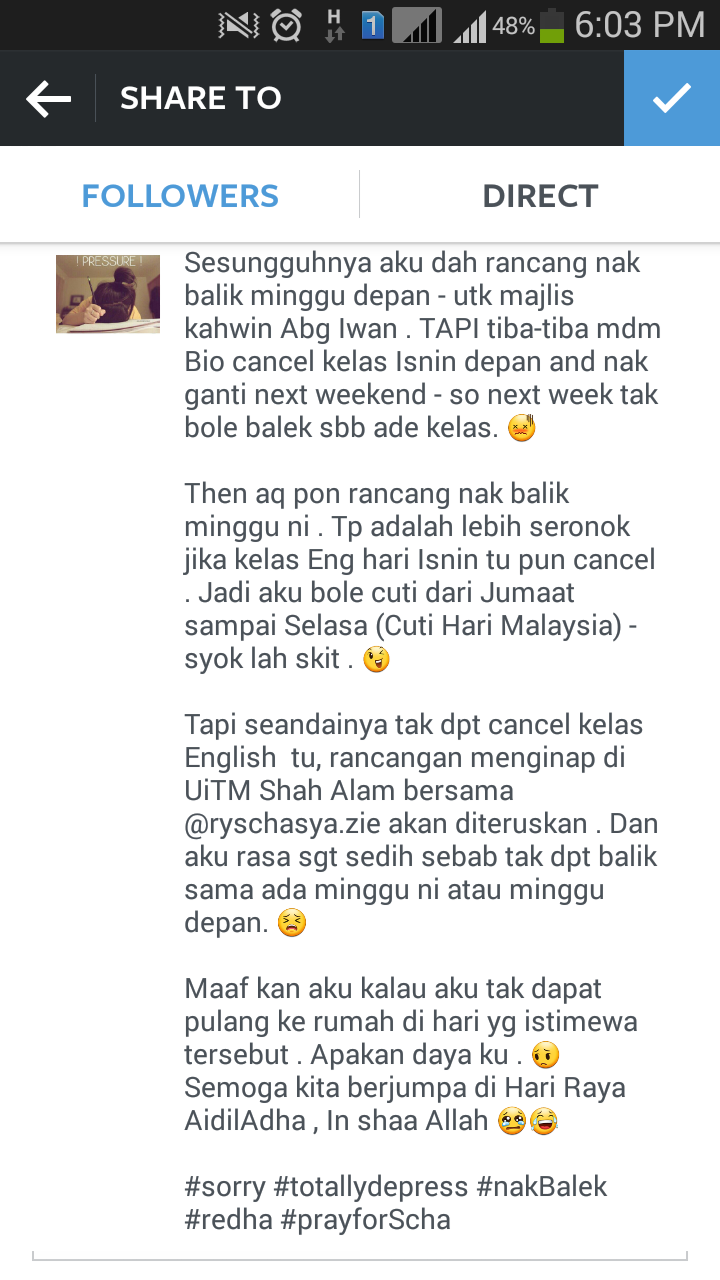This screenshot has height=1280, width=720.
Task: Tap the SIM 1 indicator icon
Action: tap(373, 26)
